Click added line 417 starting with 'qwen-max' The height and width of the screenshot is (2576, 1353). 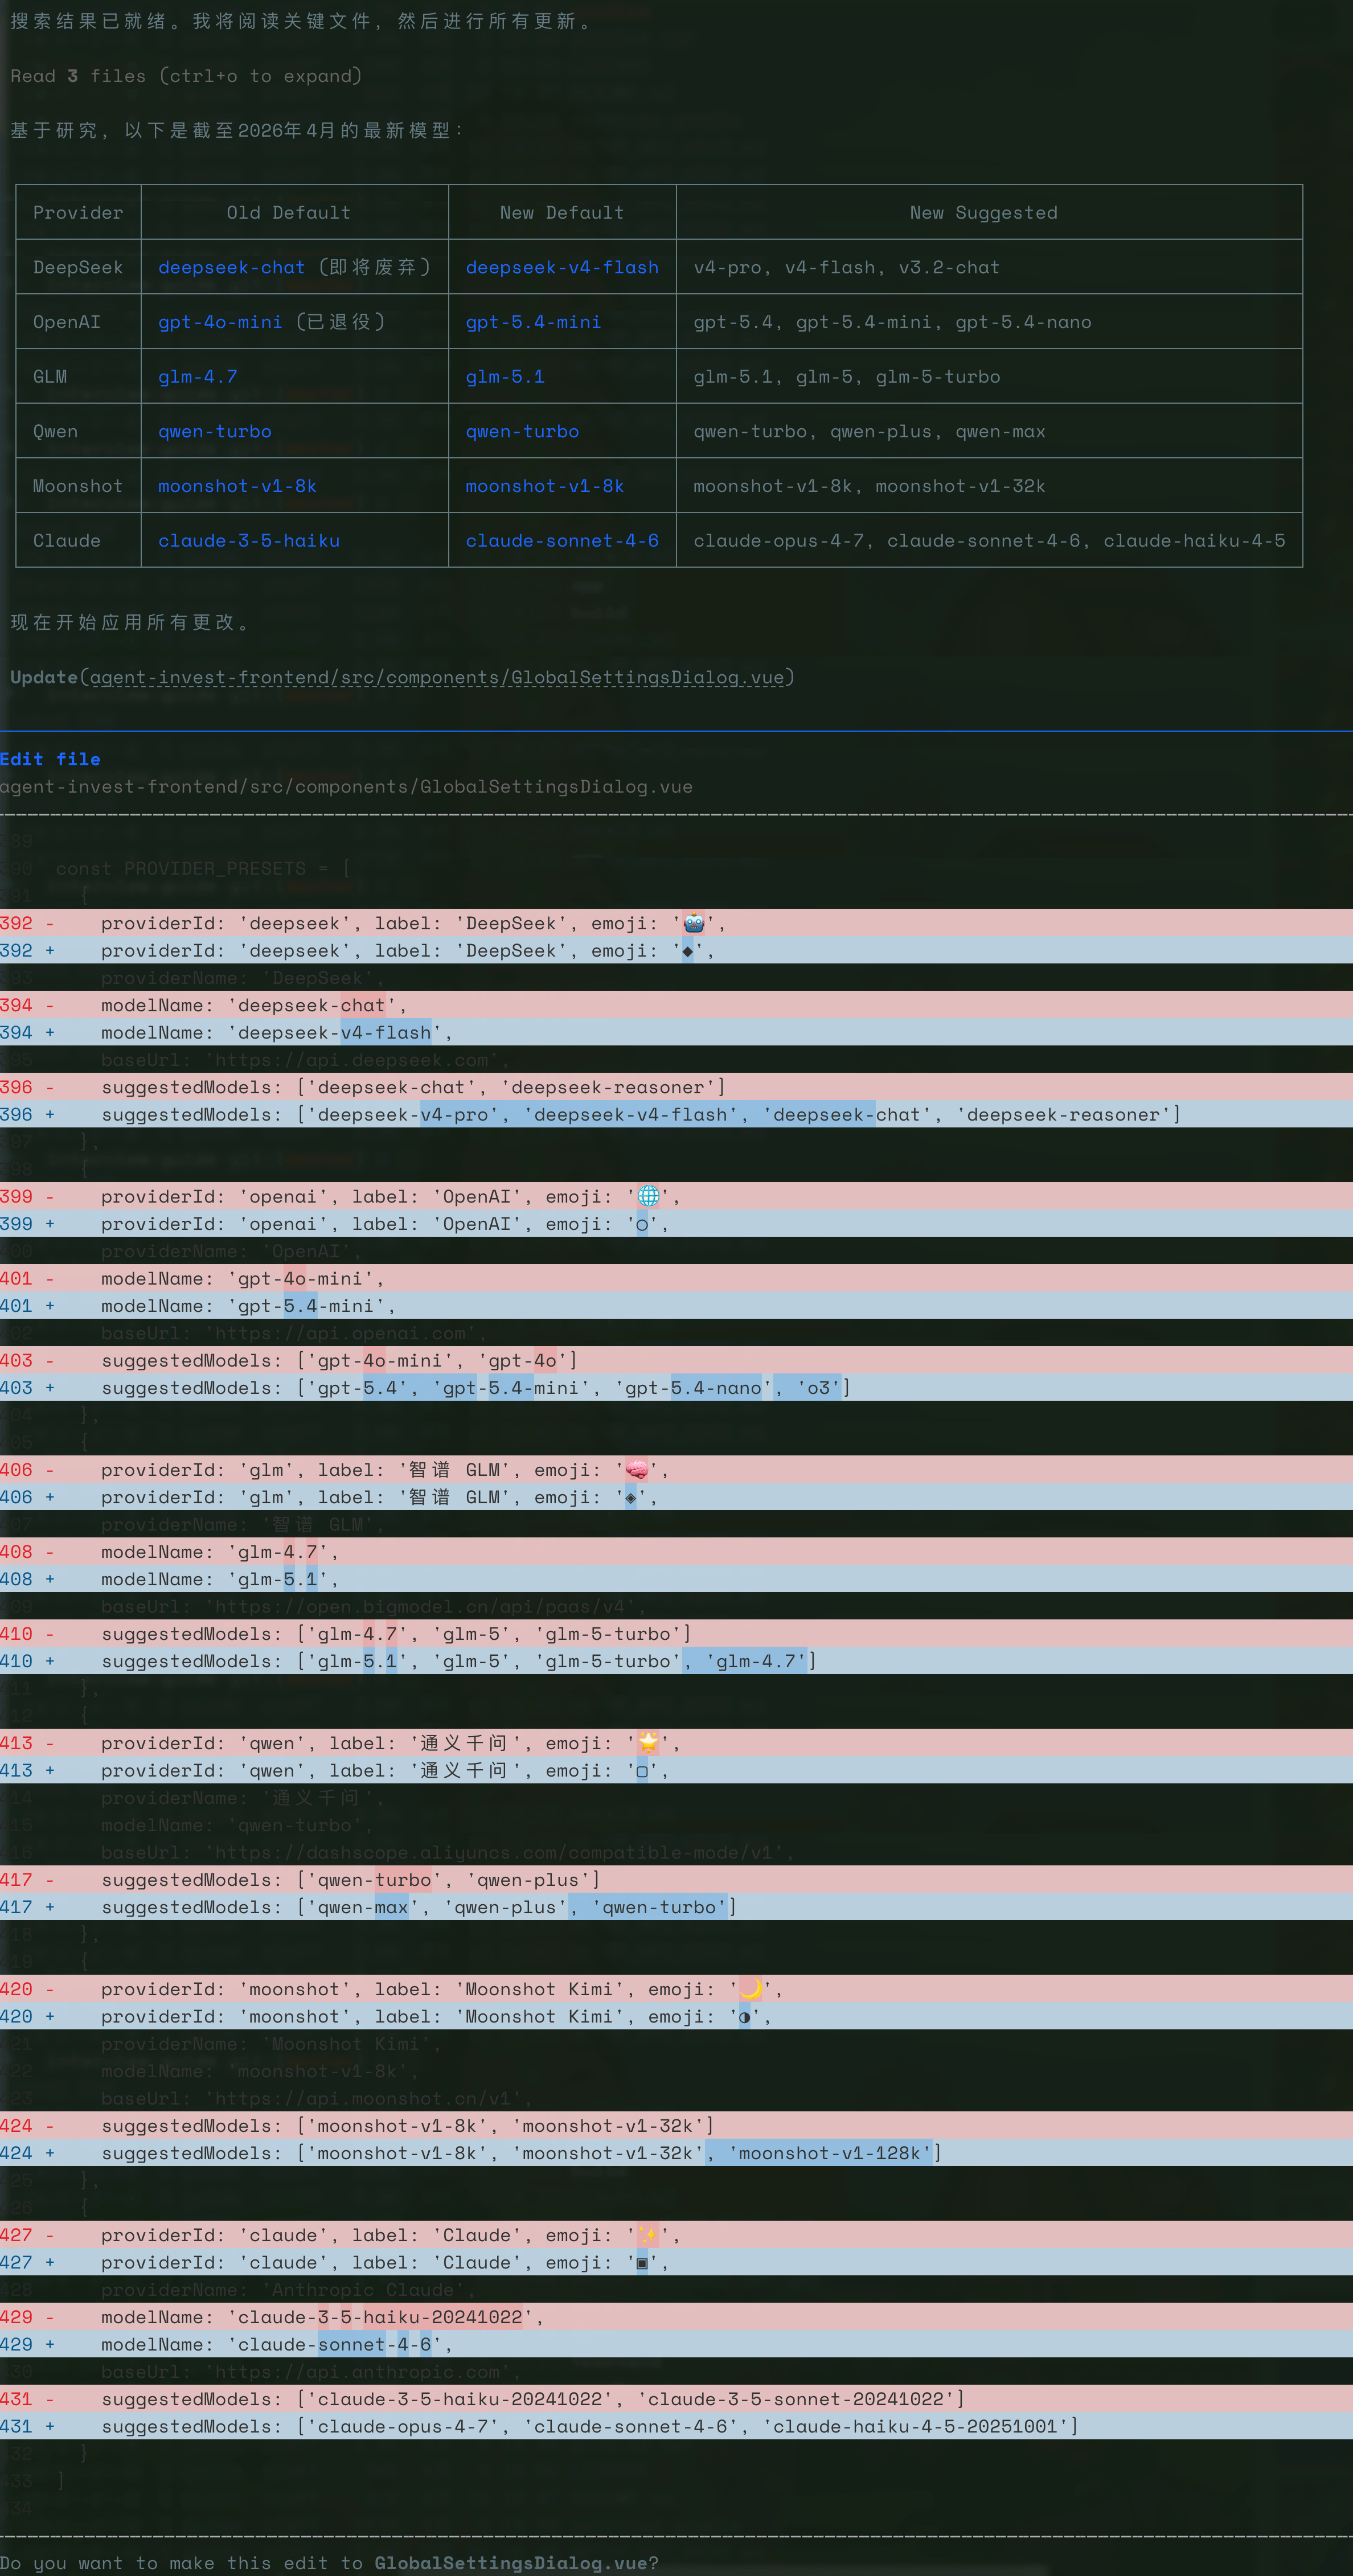(x=676, y=1906)
